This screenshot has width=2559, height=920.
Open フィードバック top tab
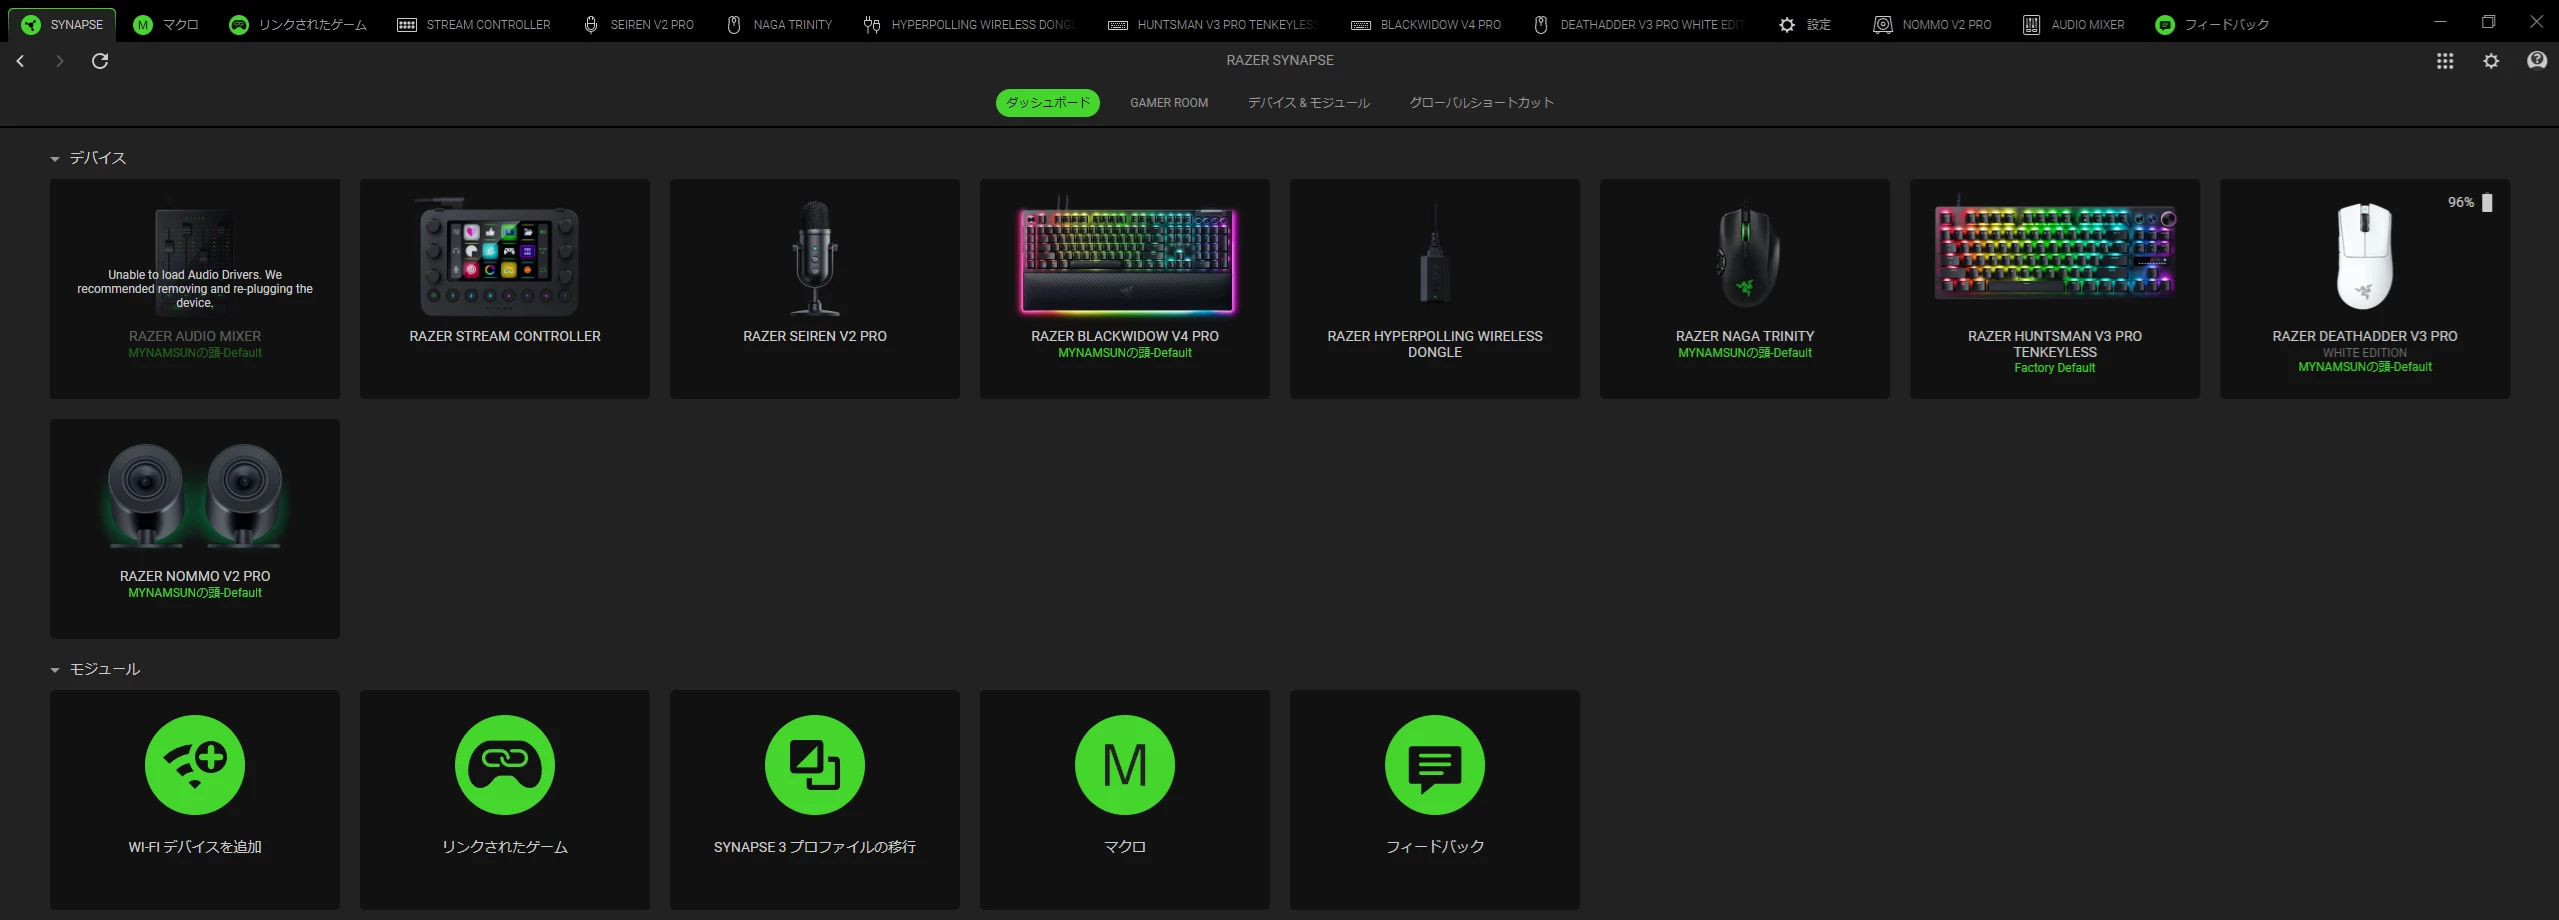tap(2212, 25)
